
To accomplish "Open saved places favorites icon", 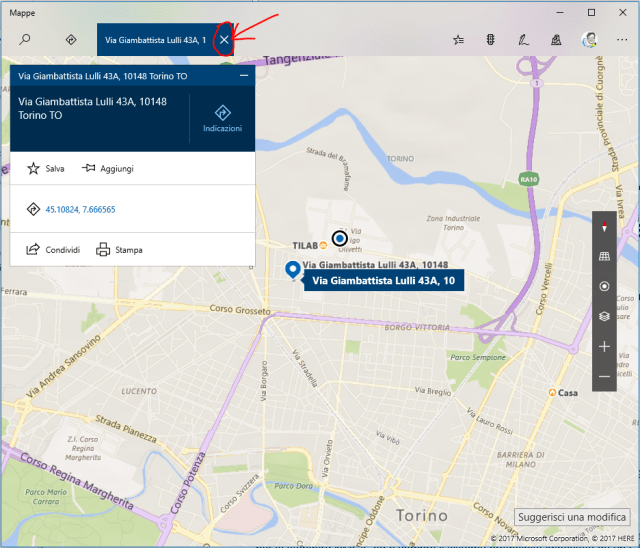I will click(x=458, y=40).
